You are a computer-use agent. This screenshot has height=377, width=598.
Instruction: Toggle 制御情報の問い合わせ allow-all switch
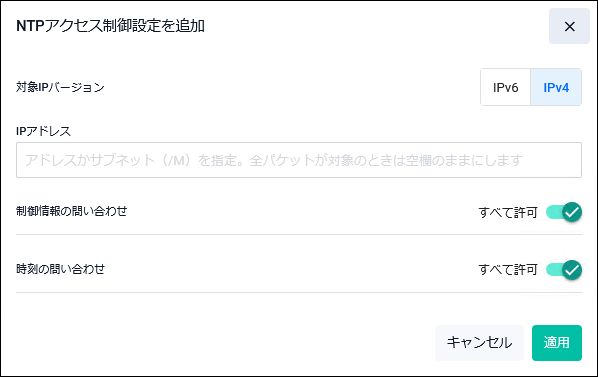[x=564, y=212]
